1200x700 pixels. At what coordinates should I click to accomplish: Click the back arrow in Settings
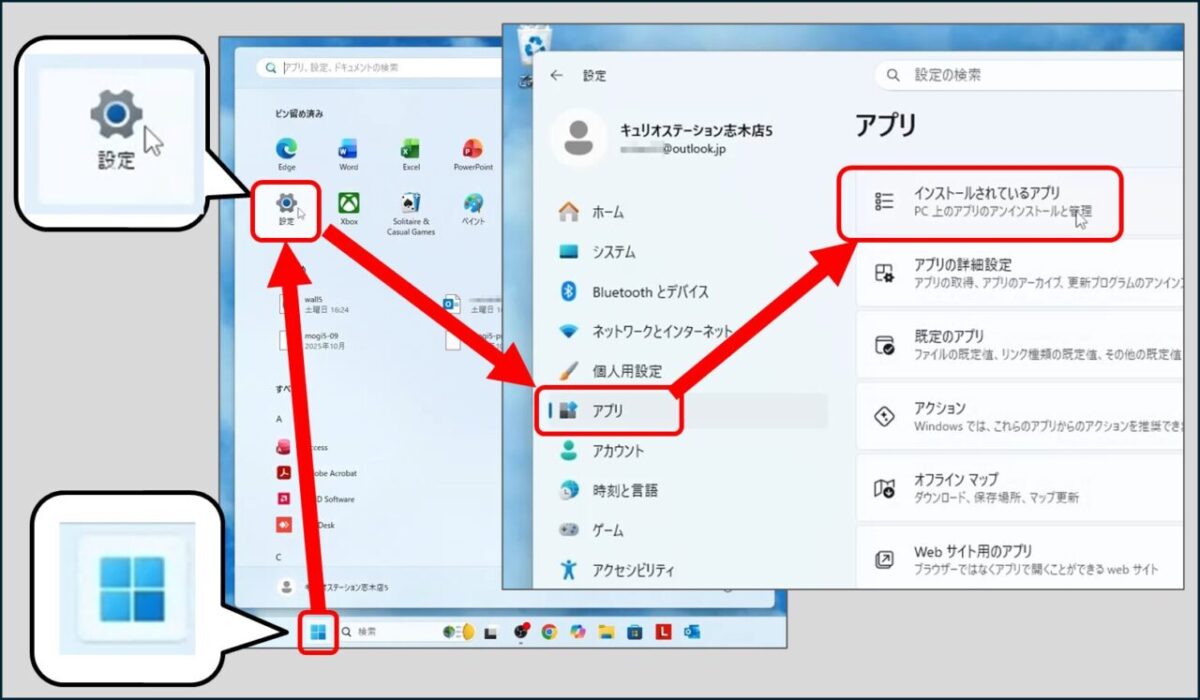(557, 74)
